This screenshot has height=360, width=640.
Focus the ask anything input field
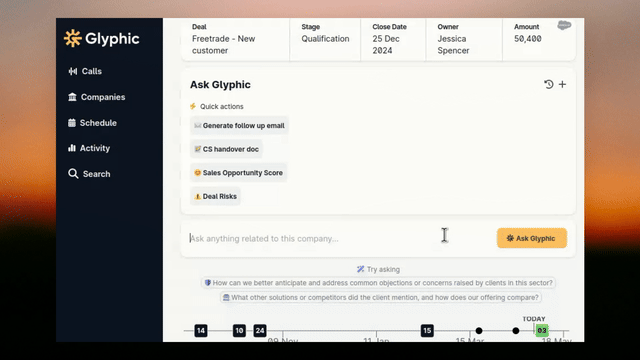[x=339, y=238]
